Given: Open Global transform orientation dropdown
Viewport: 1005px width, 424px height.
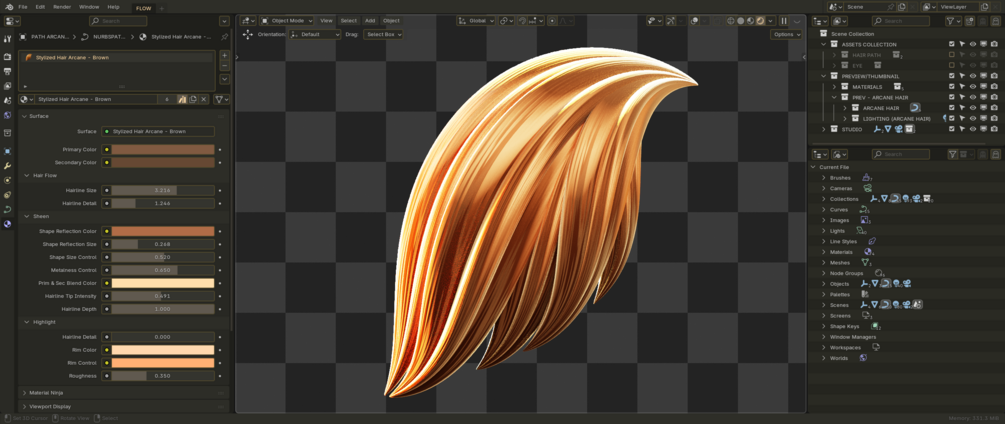Looking at the screenshot, I should (476, 20).
